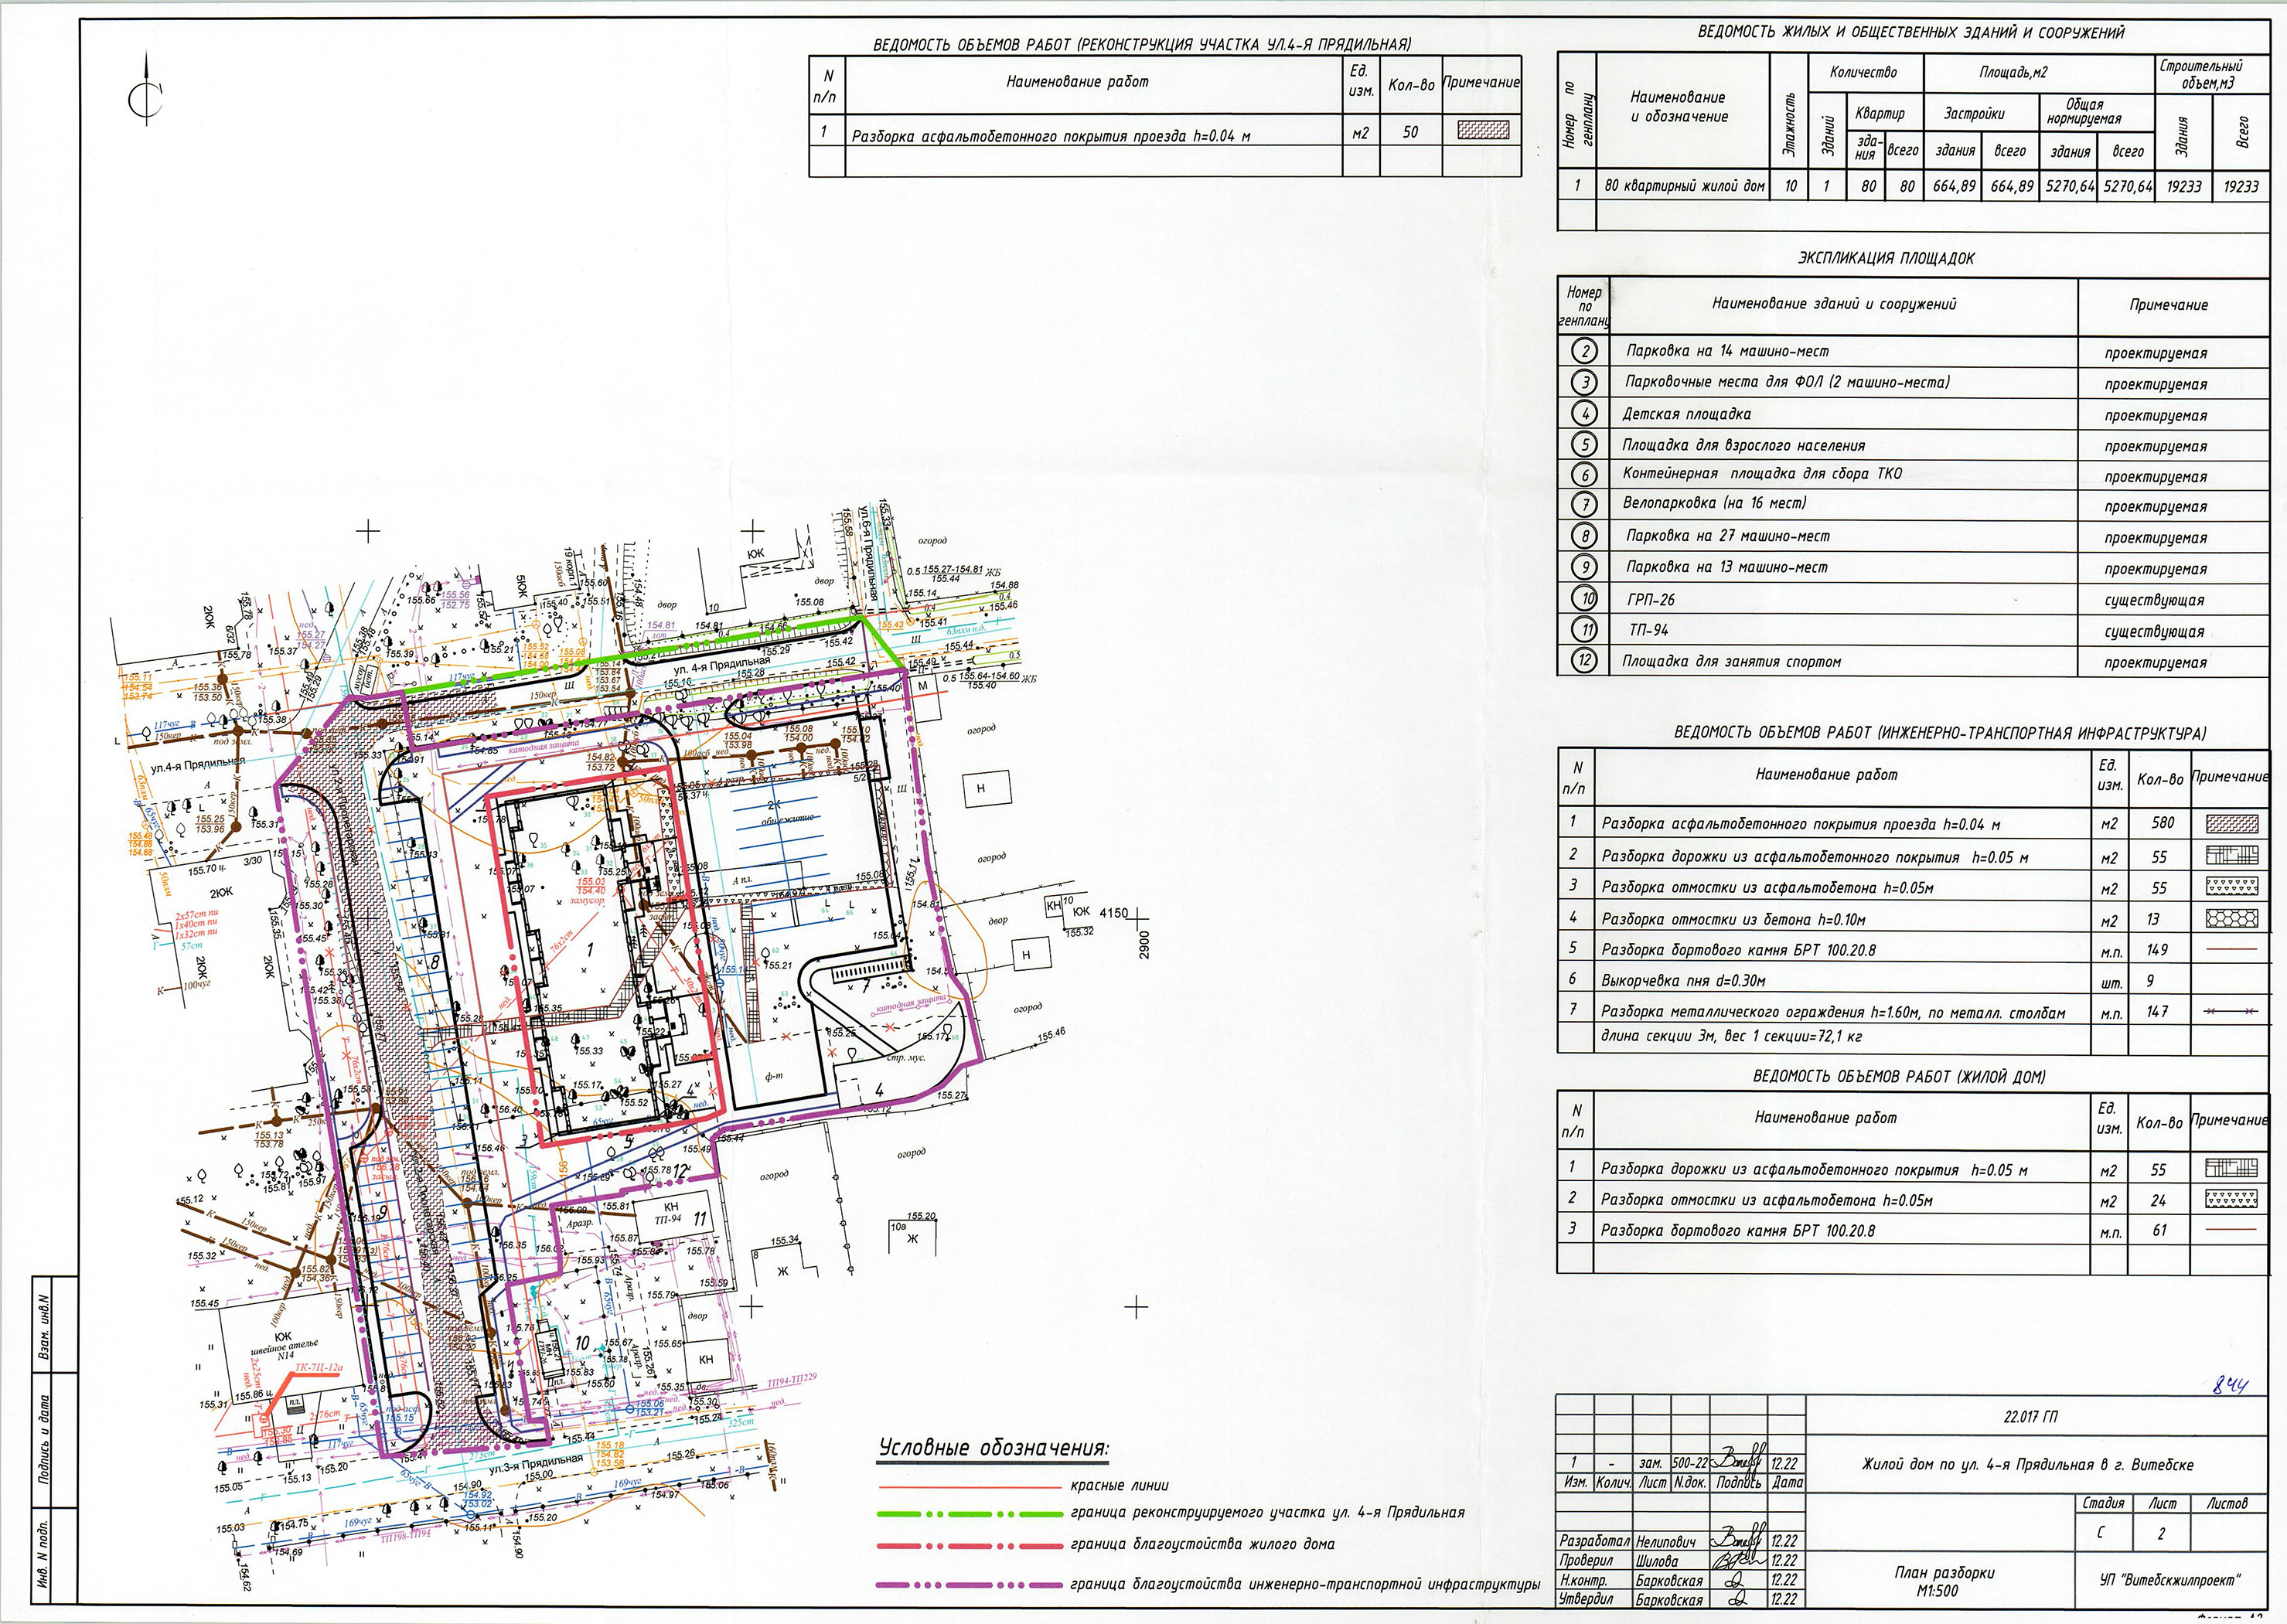This screenshot has width=2287, height=1624.
Task: Select circled number 10 for ГРП-26
Action: pos(1585,599)
